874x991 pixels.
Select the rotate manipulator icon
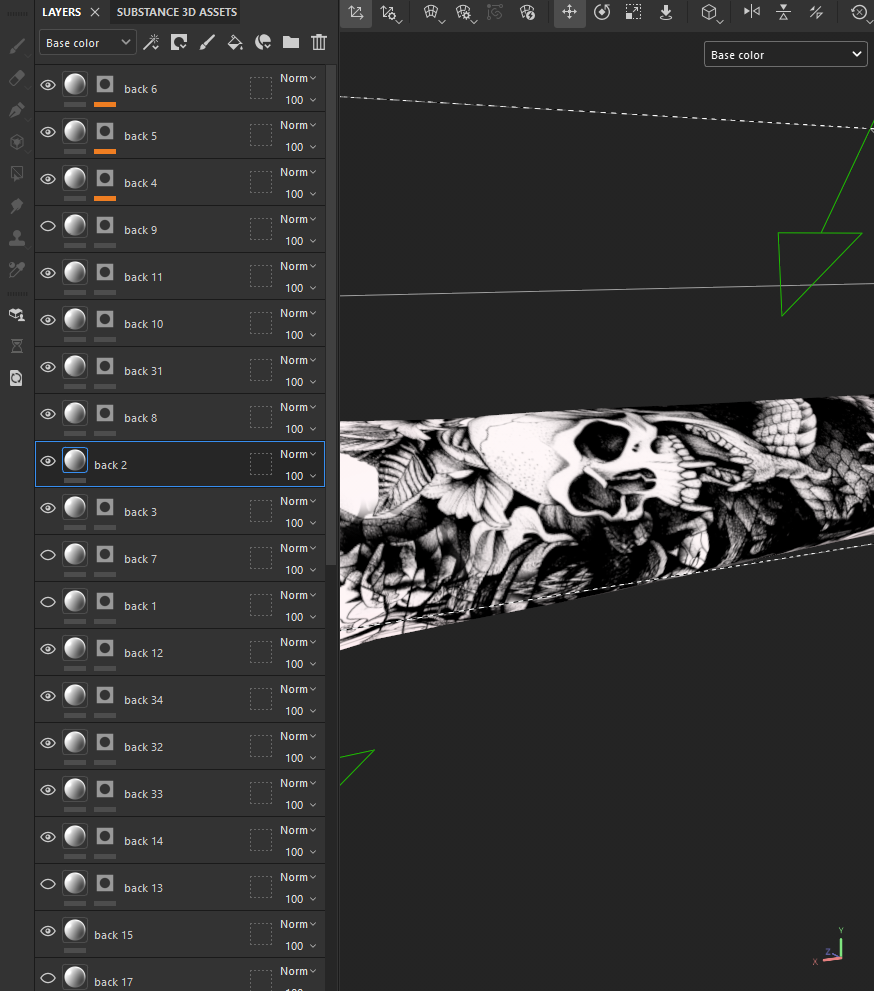(x=602, y=12)
